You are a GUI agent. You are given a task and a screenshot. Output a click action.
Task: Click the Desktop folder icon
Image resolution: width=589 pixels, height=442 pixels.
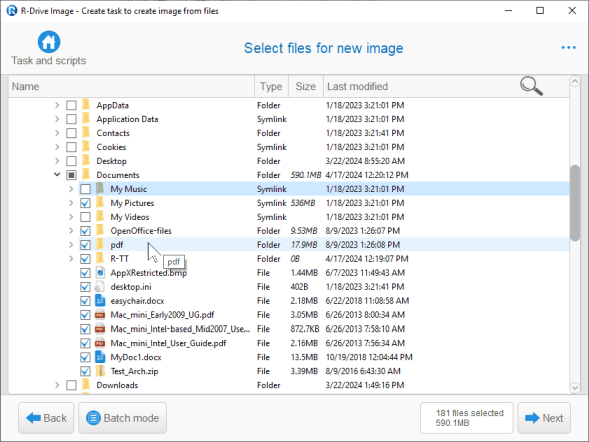point(86,161)
